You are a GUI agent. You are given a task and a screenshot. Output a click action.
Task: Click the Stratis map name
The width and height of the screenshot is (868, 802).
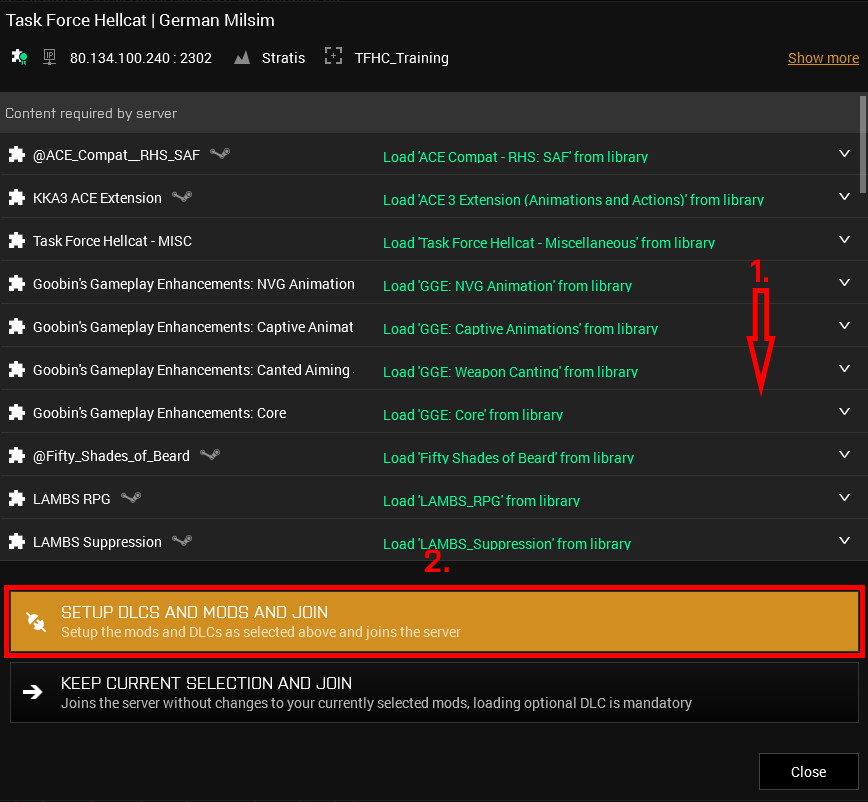[283, 58]
